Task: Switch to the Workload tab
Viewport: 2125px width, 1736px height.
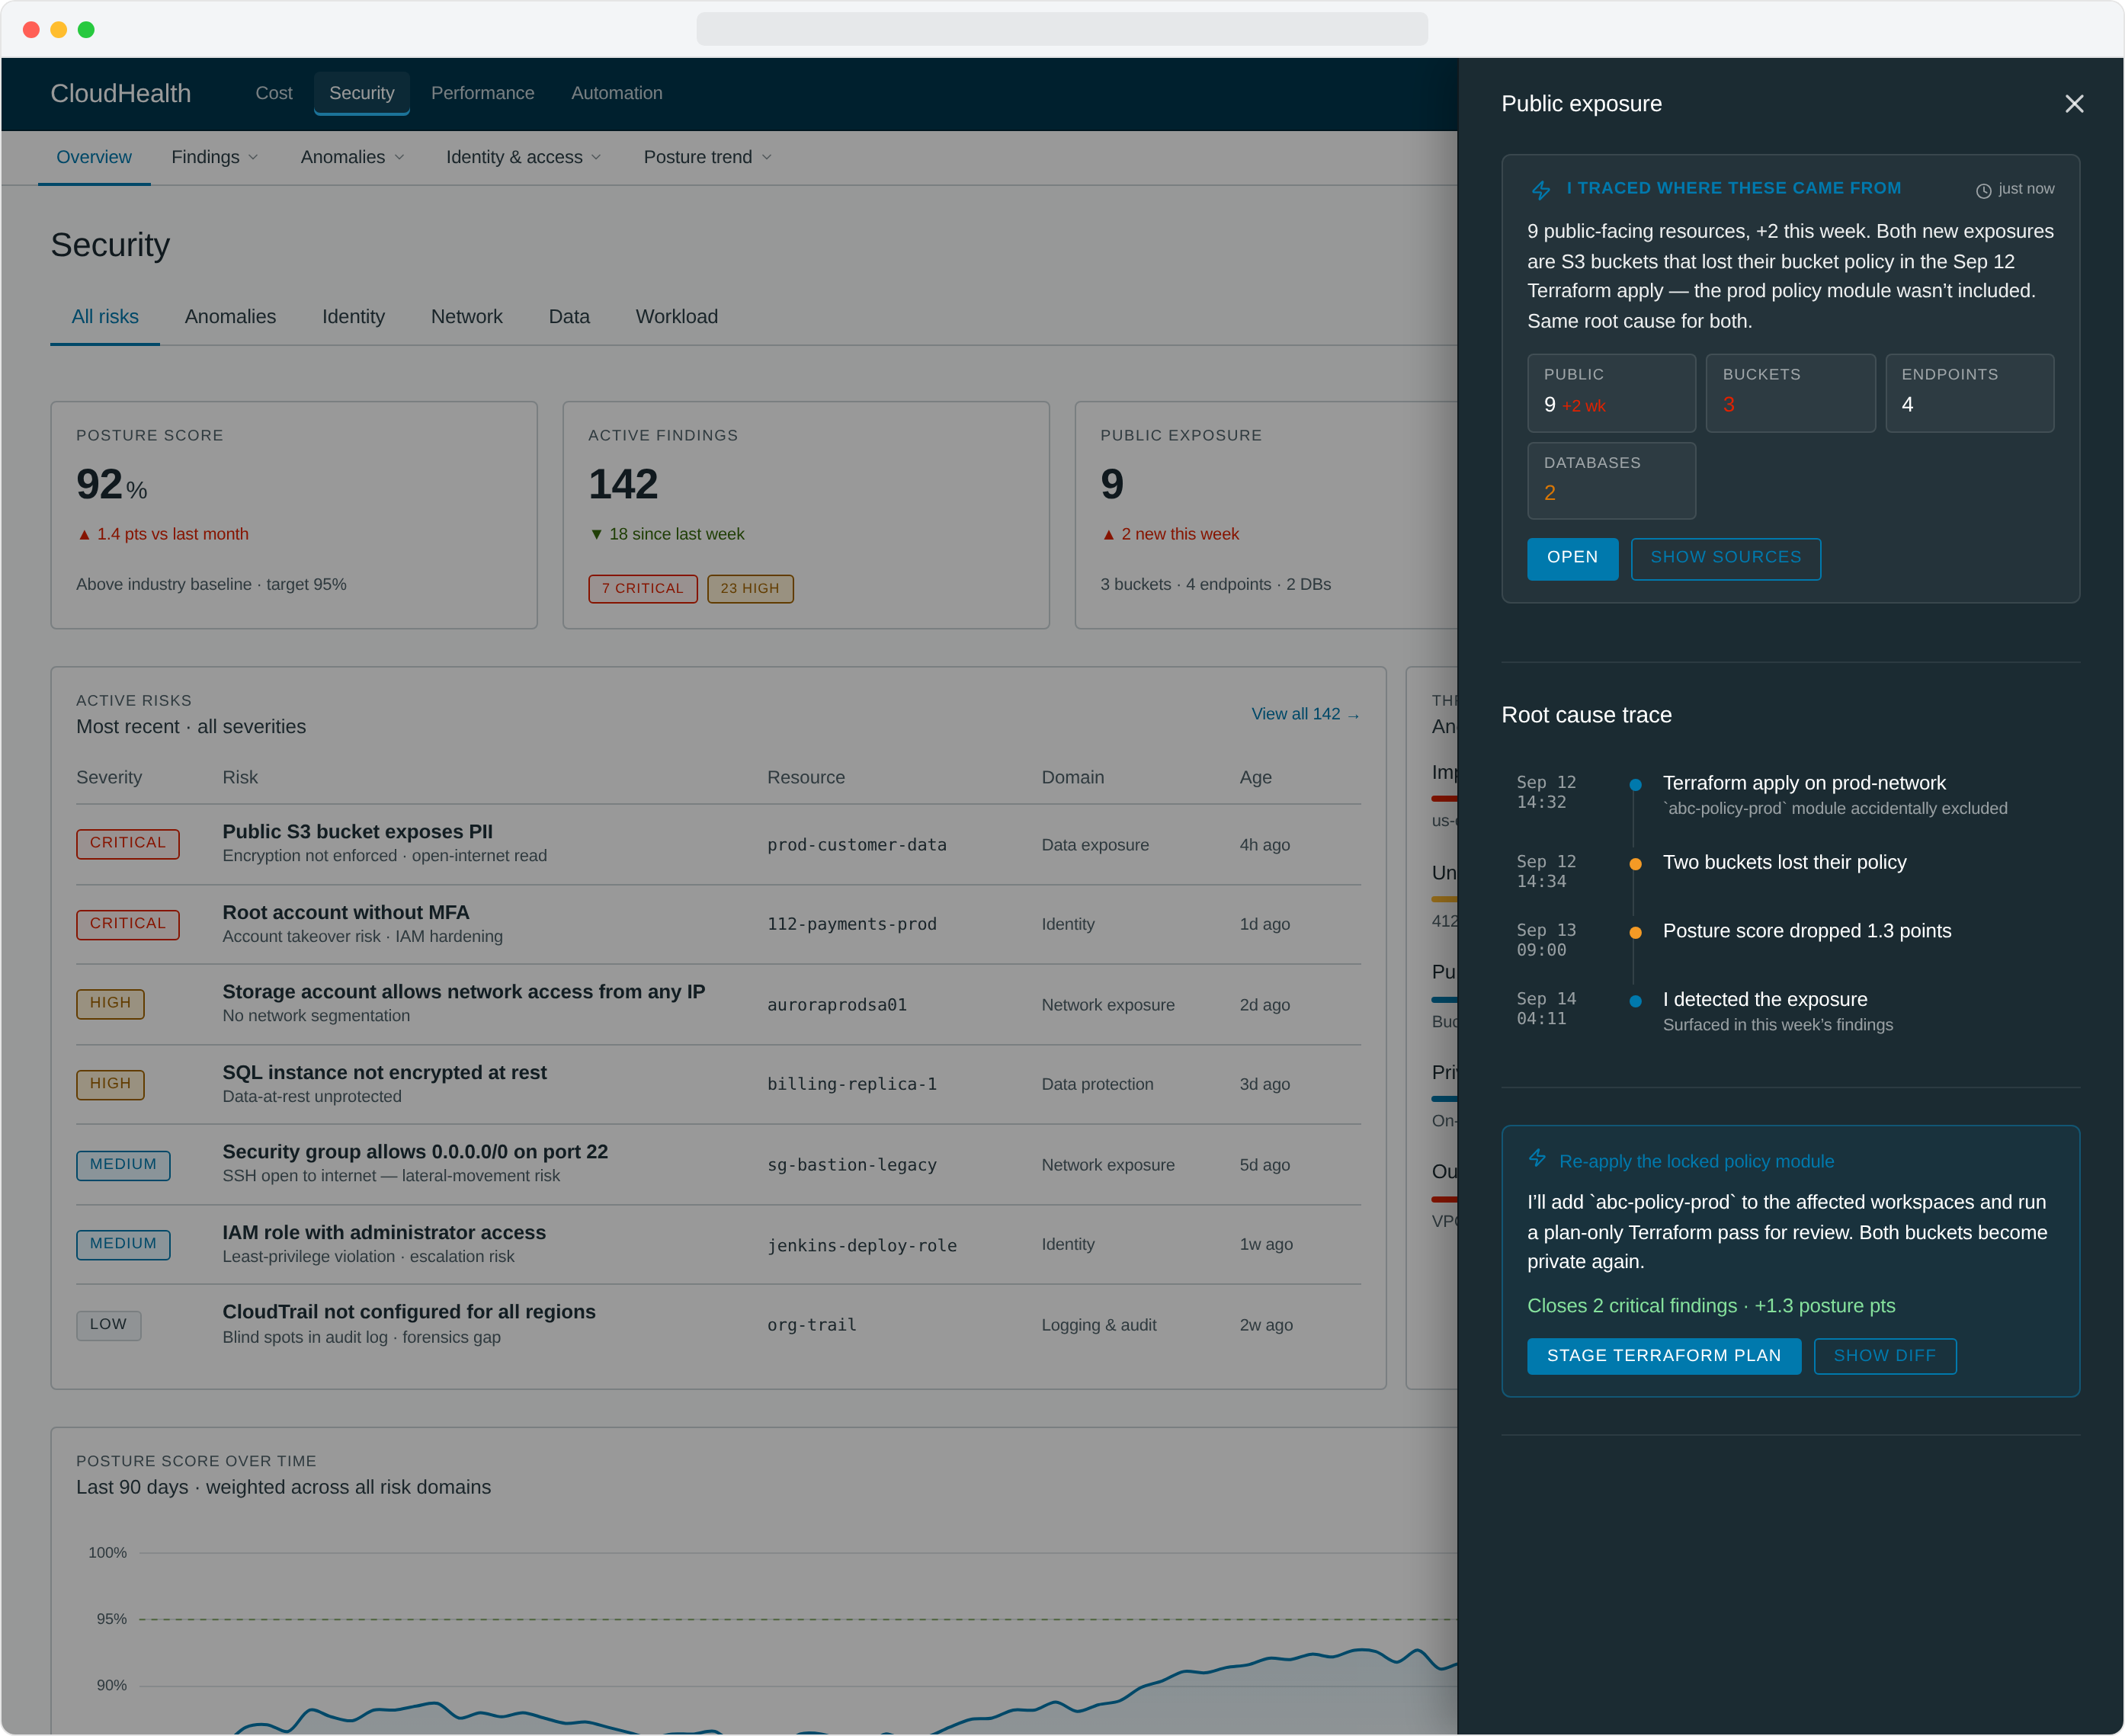Action: [x=676, y=317]
